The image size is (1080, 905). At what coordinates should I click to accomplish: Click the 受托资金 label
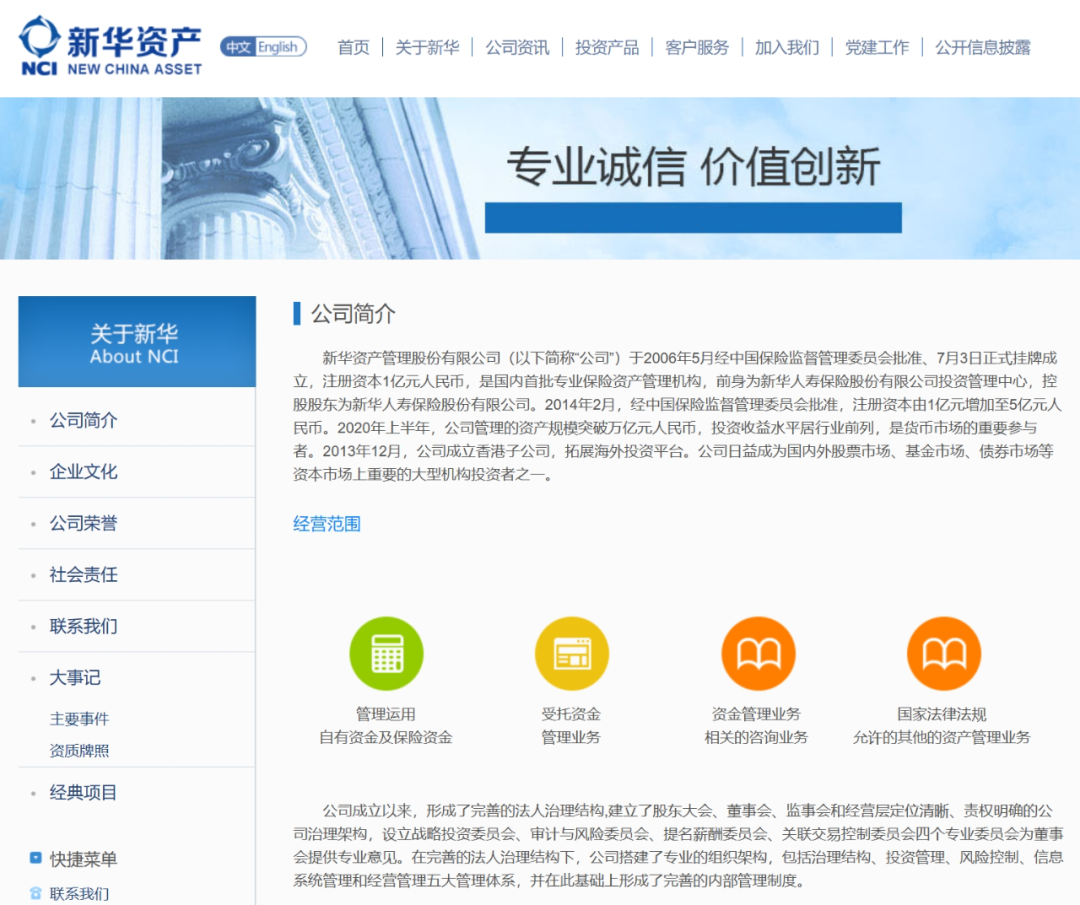coord(571,714)
